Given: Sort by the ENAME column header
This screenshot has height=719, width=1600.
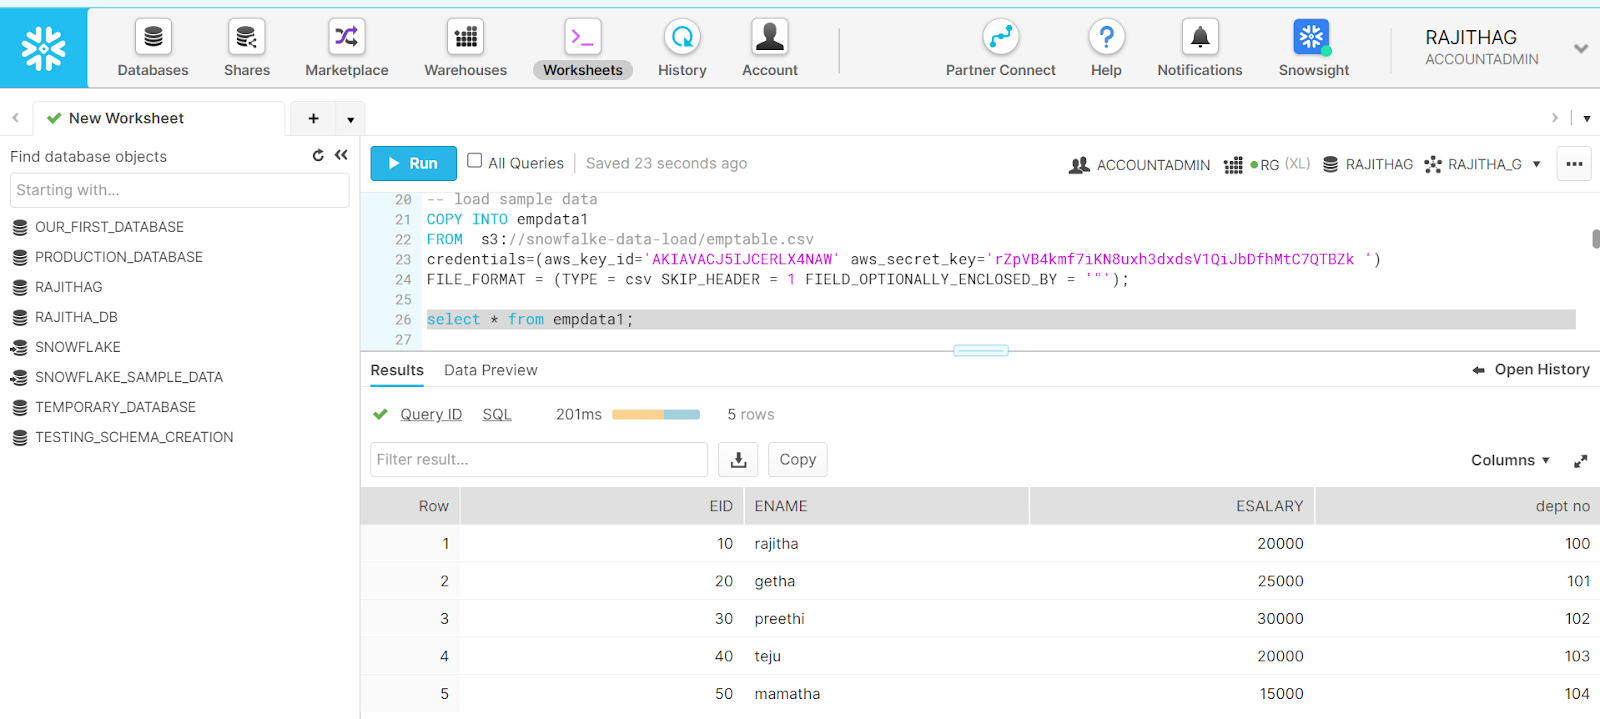Looking at the screenshot, I should 886,506.
